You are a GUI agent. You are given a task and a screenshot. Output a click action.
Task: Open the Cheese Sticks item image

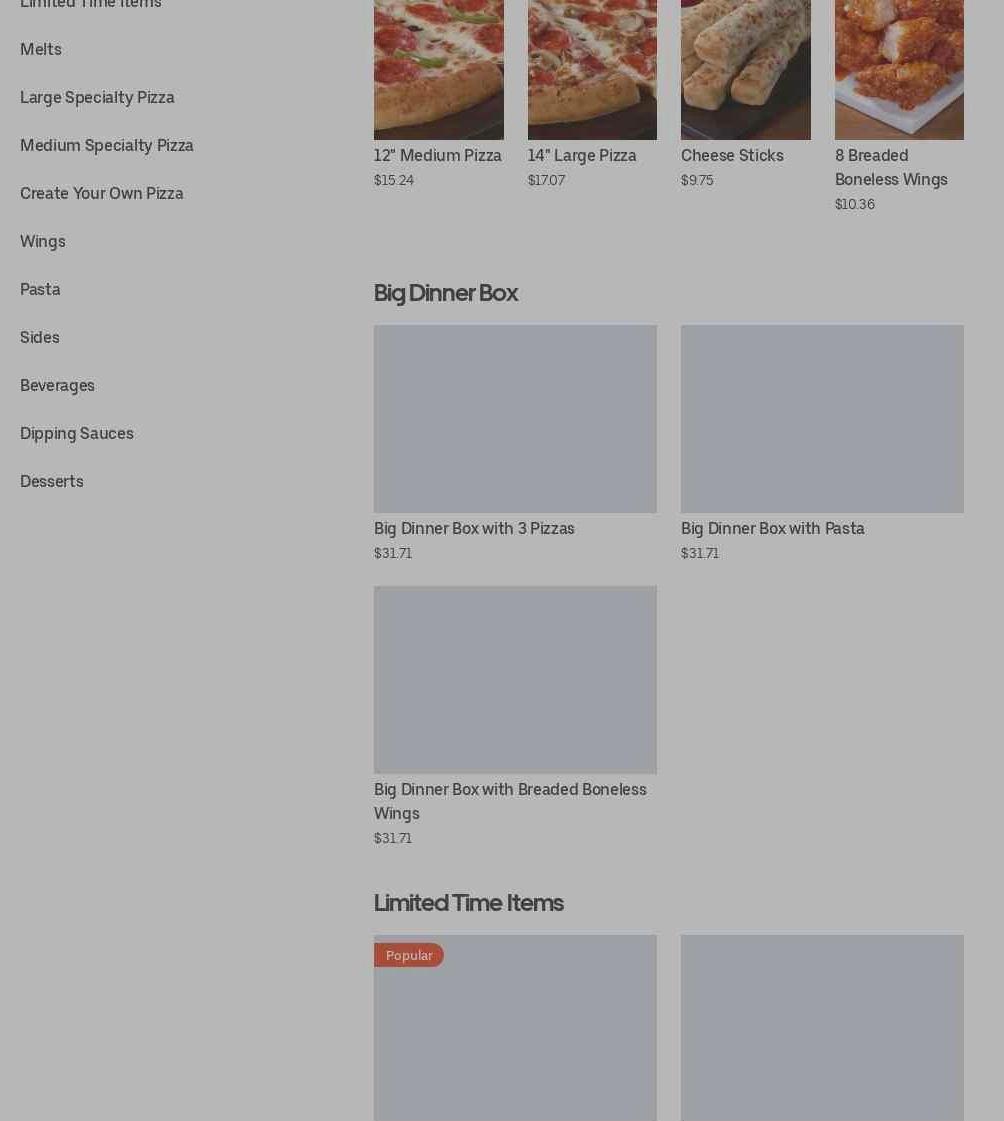[x=746, y=69]
